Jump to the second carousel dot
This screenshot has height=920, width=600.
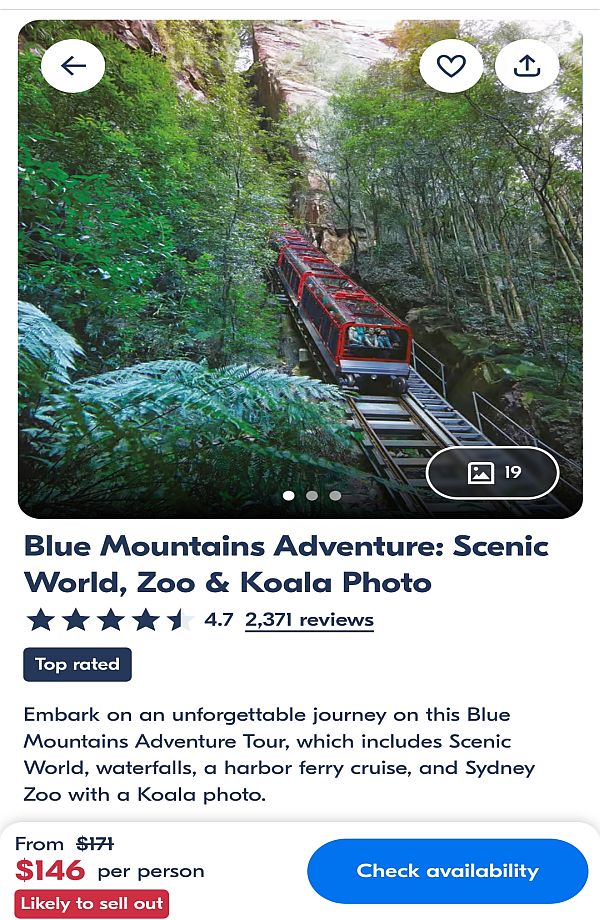312,495
